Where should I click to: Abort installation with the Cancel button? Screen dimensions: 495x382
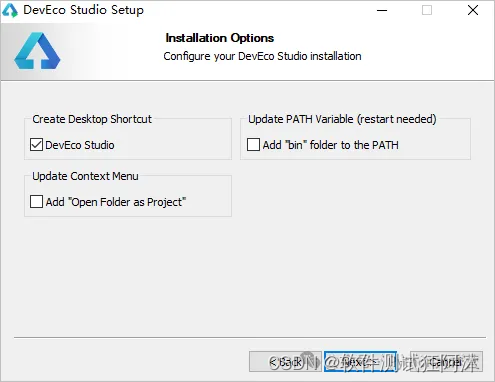[446, 361]
